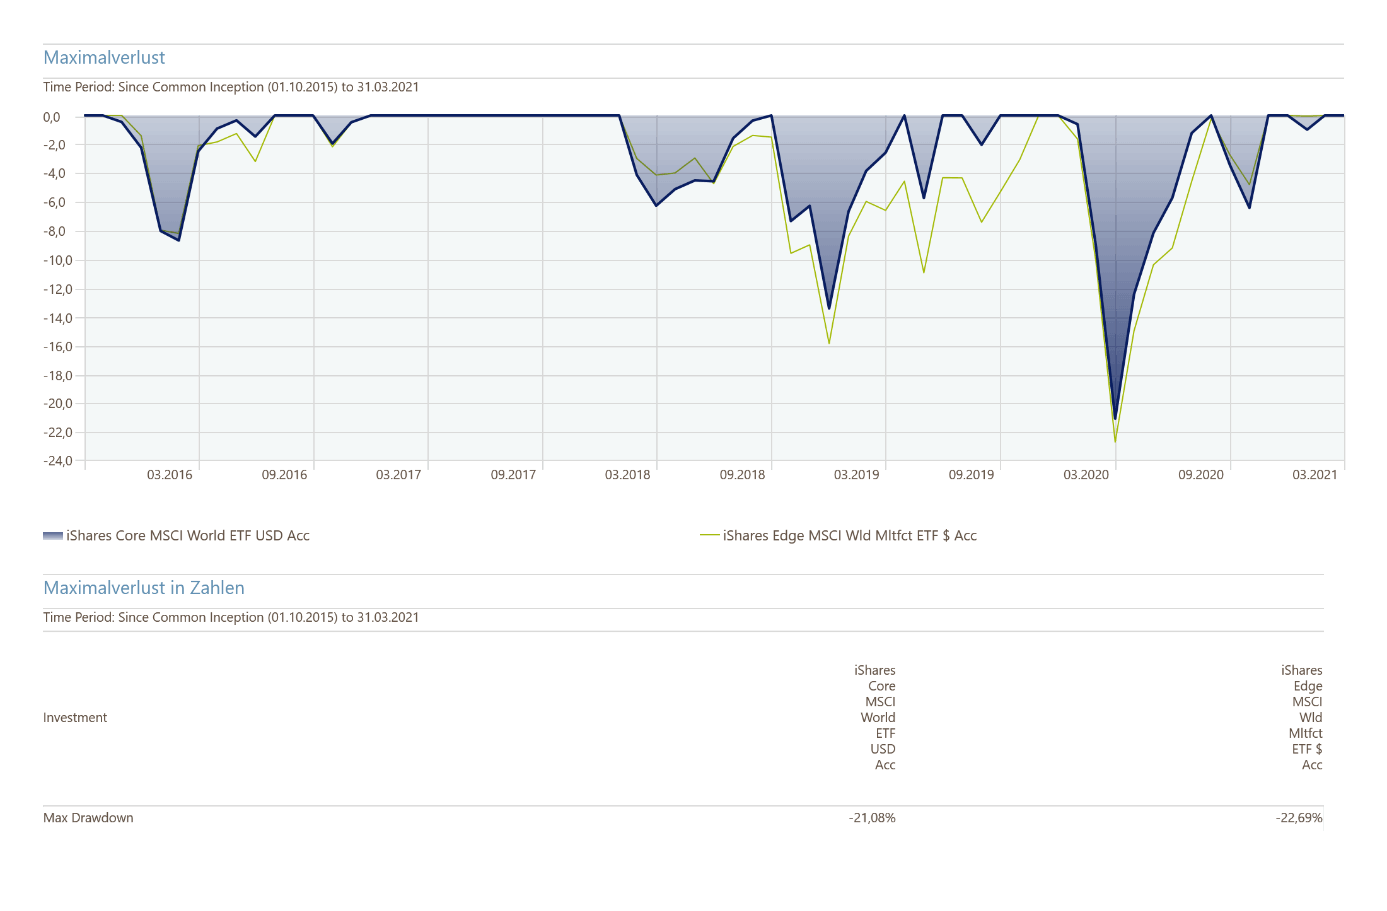Viewport: 1387px width, 911px height.
Task: Click the -18,0 y-axis value
Action: [58, 376]
